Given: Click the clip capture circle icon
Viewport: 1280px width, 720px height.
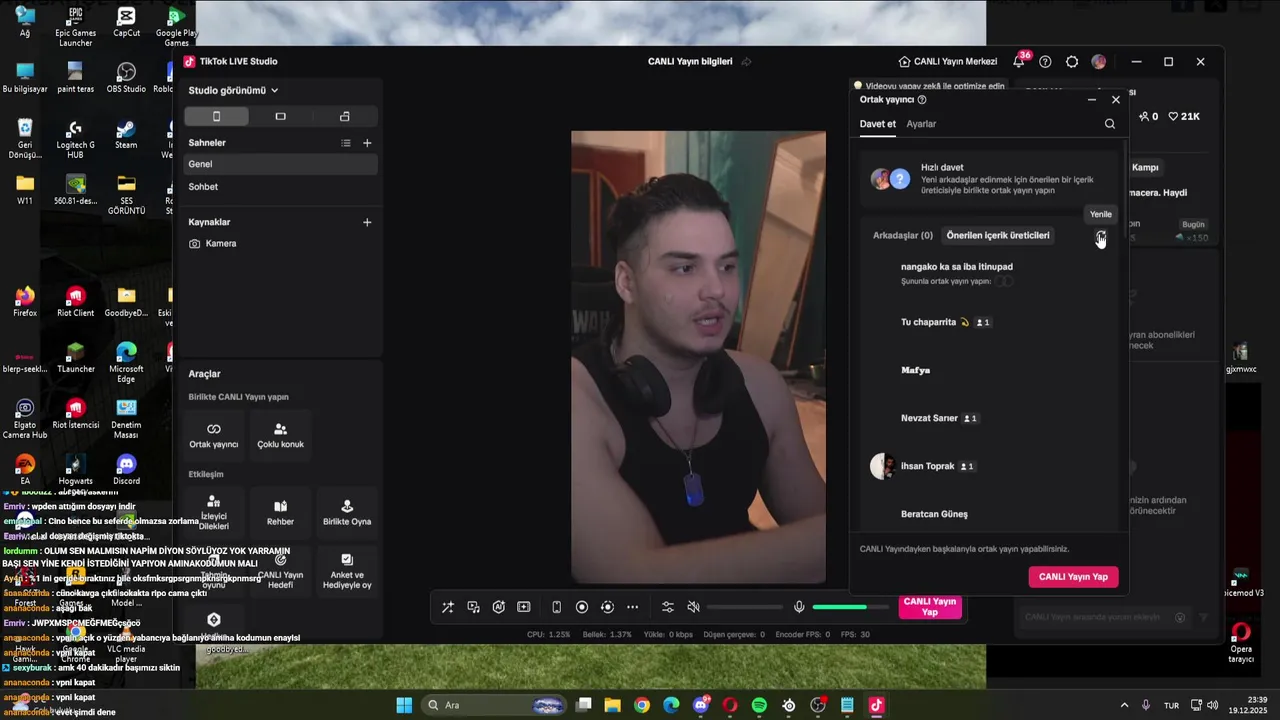Looking at the screenshot, I should click(x=607, y=607).
